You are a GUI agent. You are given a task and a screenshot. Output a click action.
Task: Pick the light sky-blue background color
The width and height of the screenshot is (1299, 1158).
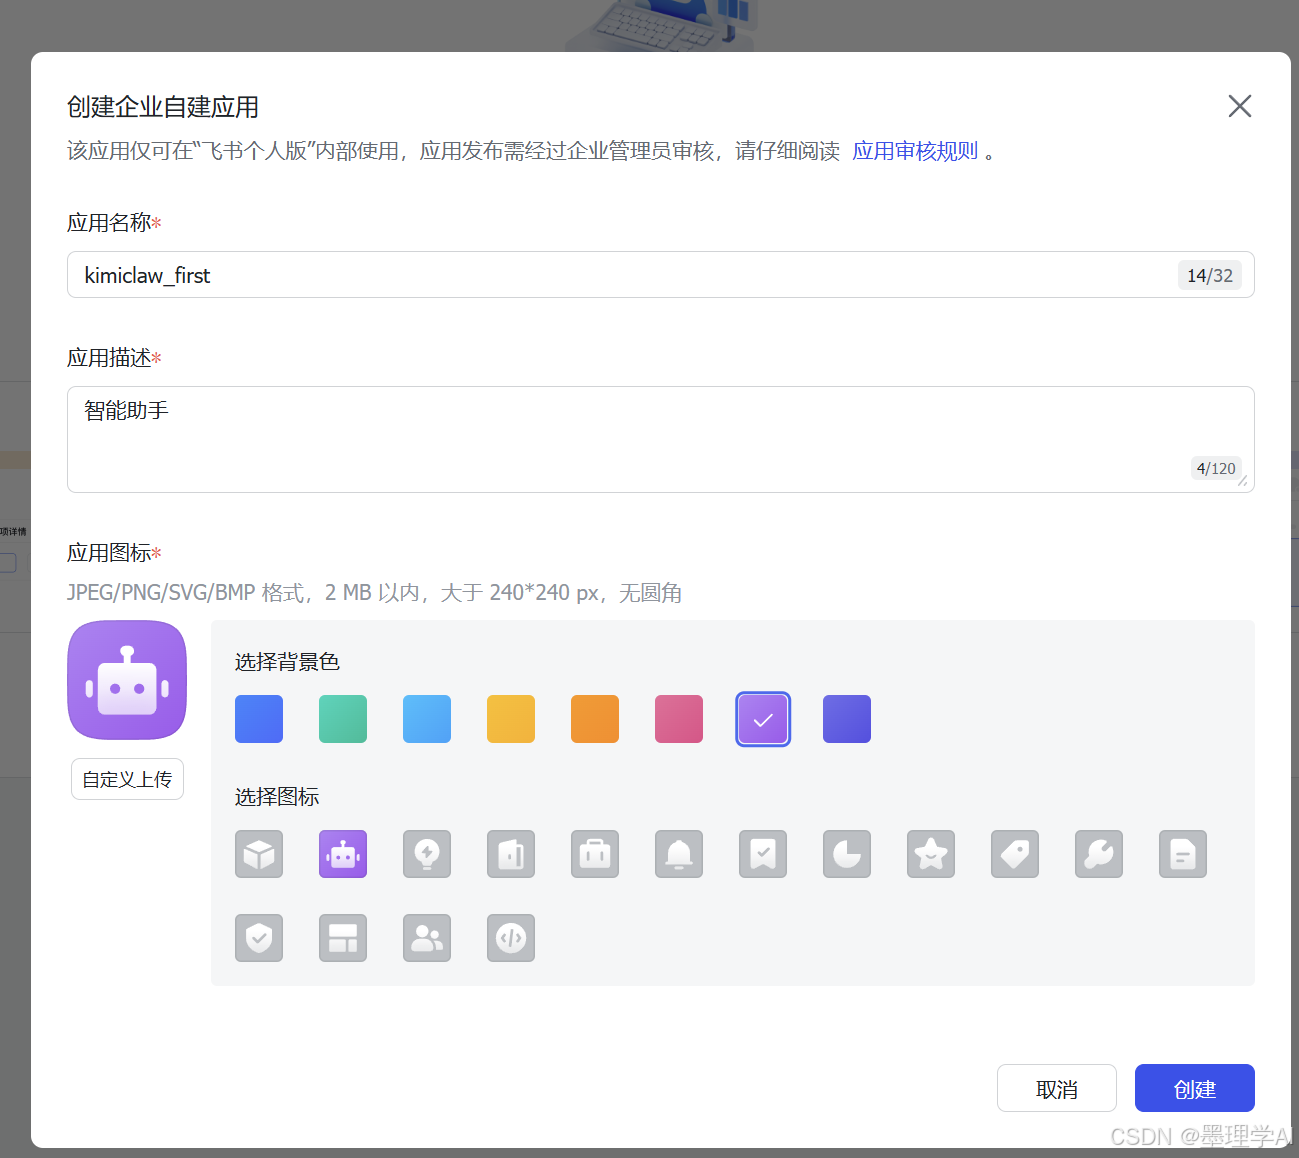[x=427, y=719]
